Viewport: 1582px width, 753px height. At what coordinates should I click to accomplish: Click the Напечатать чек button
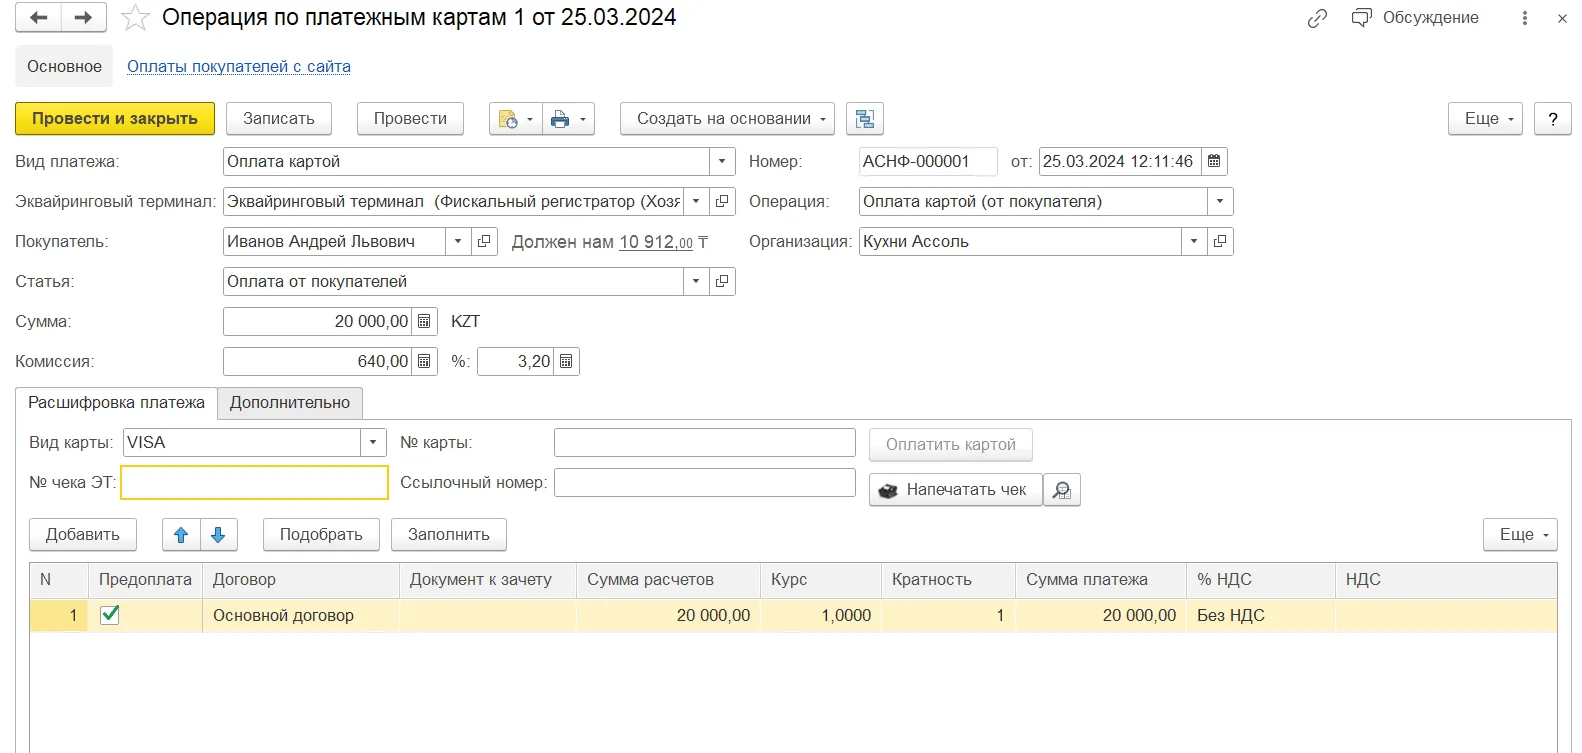pos(956,490)
